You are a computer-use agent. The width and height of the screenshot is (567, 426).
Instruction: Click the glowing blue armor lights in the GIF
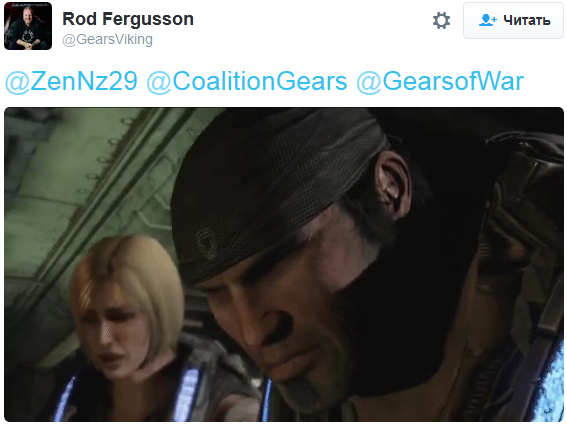188,394
